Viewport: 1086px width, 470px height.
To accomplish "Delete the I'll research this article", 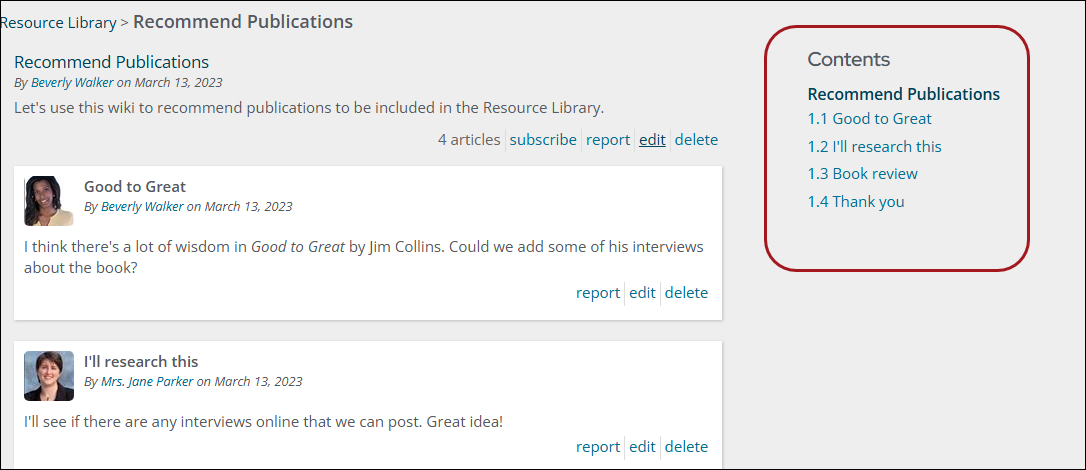I will click(x=686, y=447).
